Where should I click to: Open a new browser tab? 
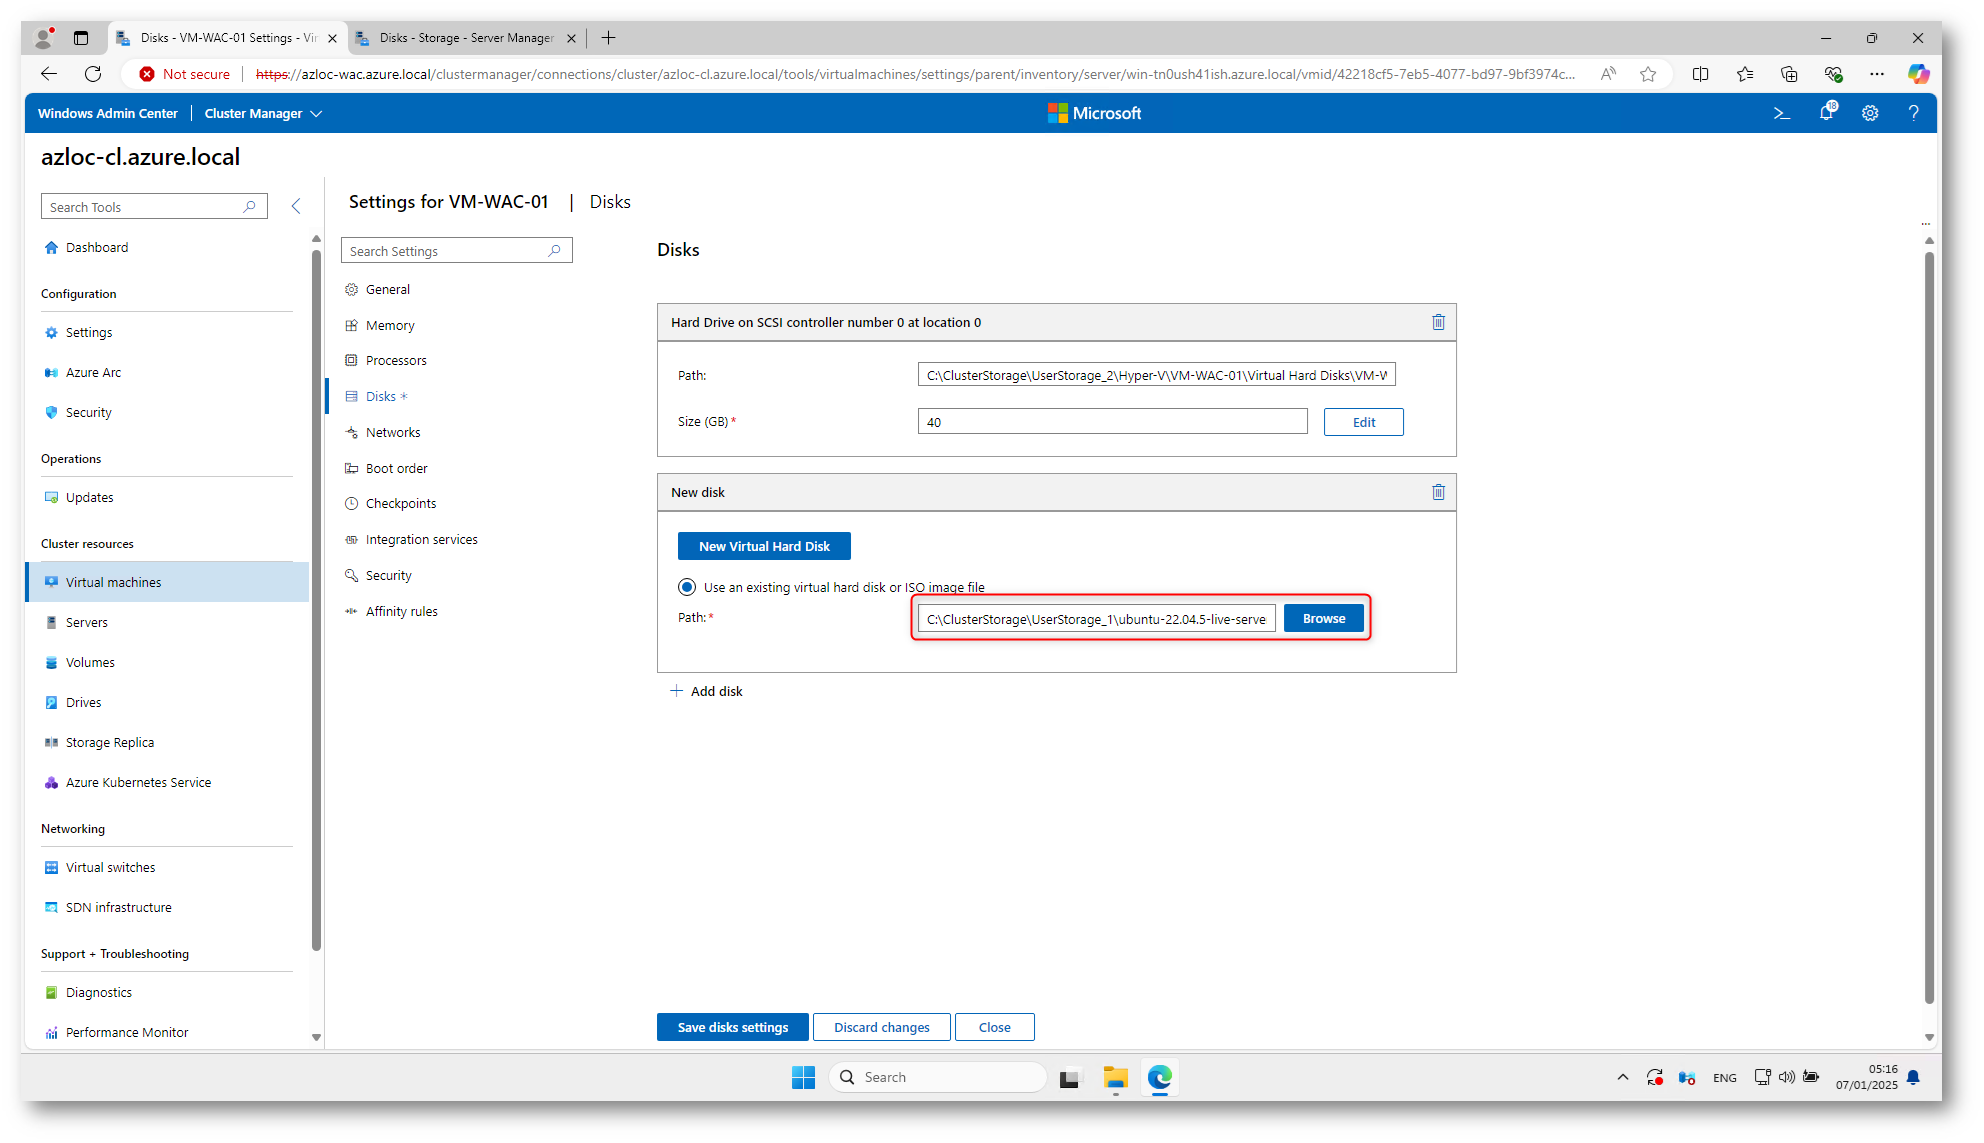point(608,38)
